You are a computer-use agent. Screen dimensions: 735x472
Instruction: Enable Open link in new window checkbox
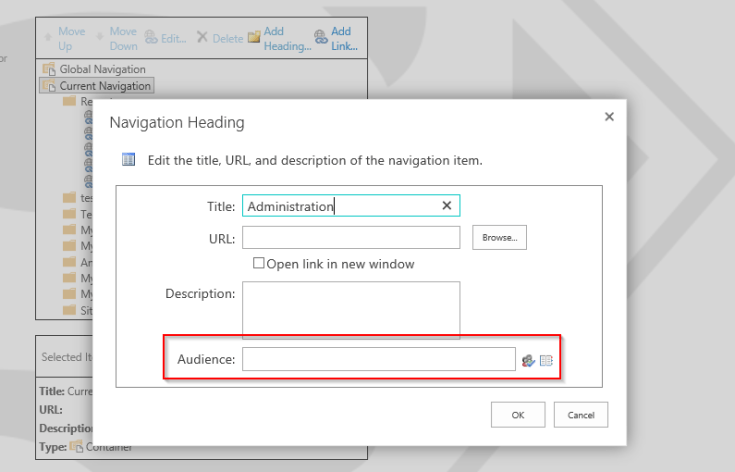click(x=258, y=264)
